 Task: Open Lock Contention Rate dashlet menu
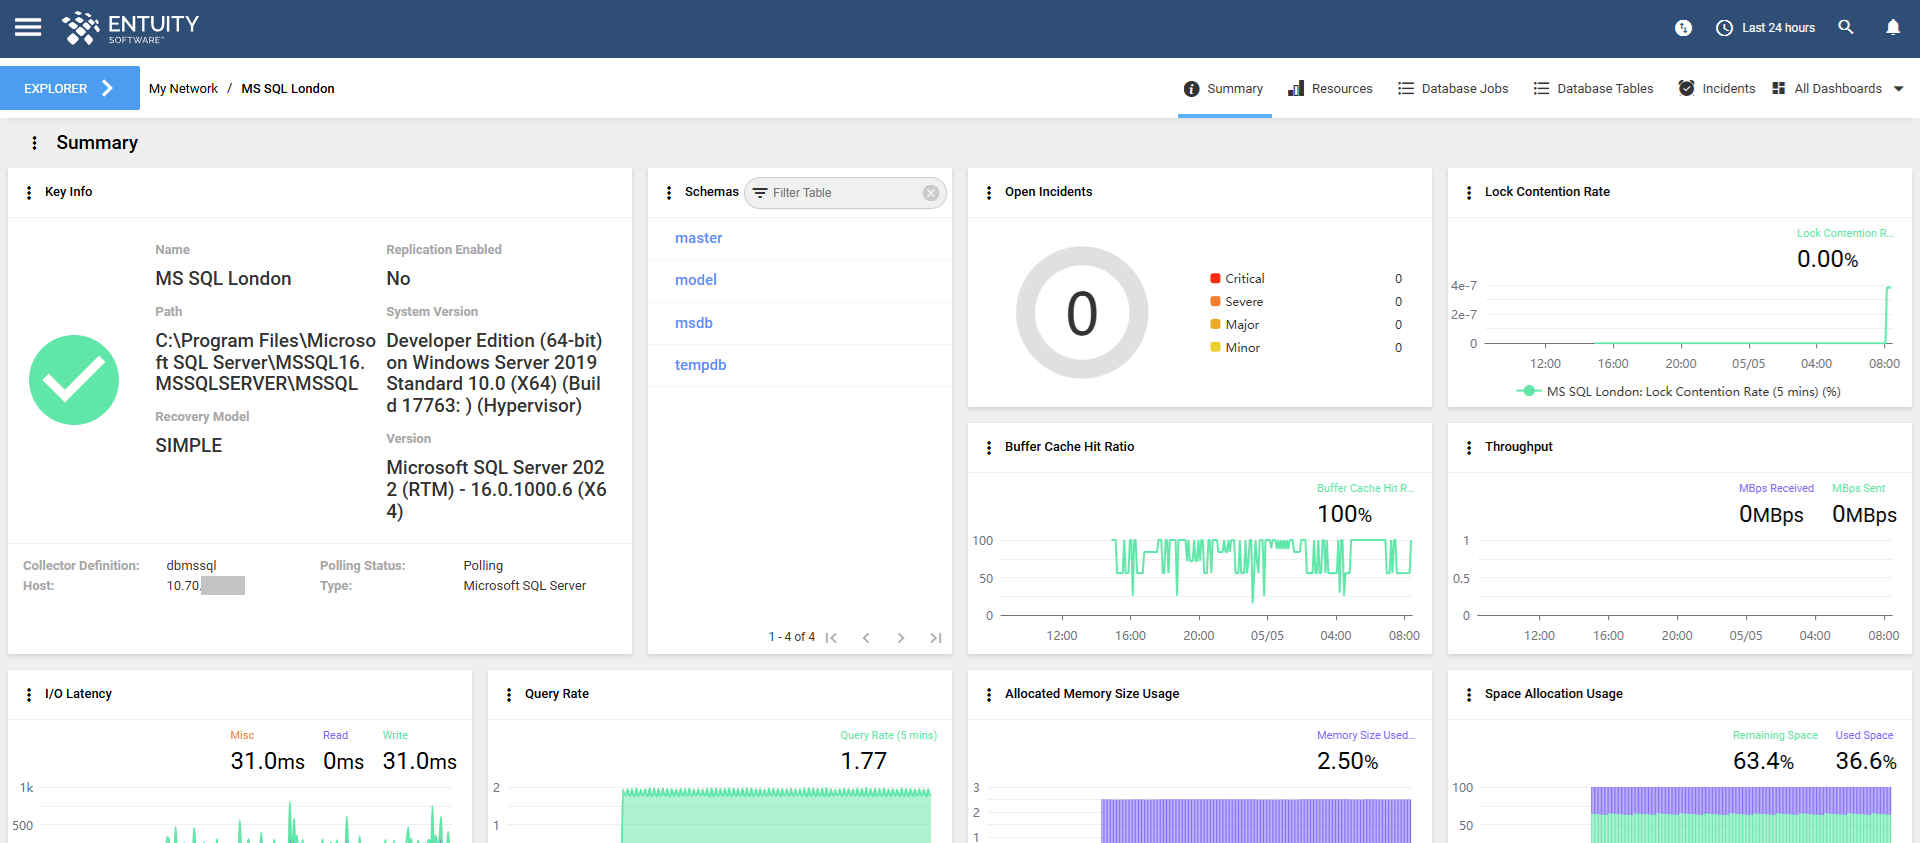(x=1469, y=192)
